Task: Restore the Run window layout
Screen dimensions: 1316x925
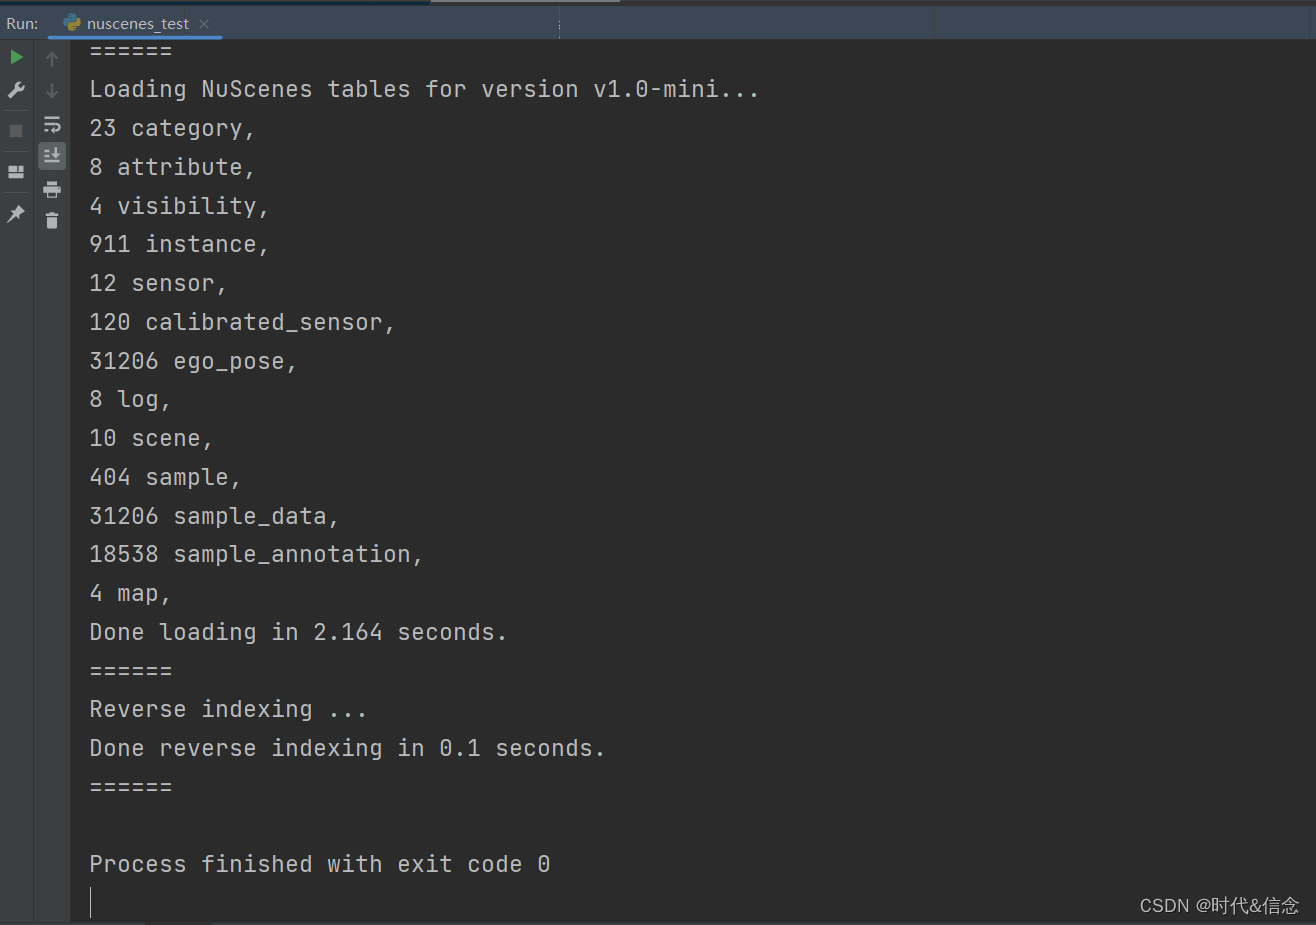Action: point(16,171)
